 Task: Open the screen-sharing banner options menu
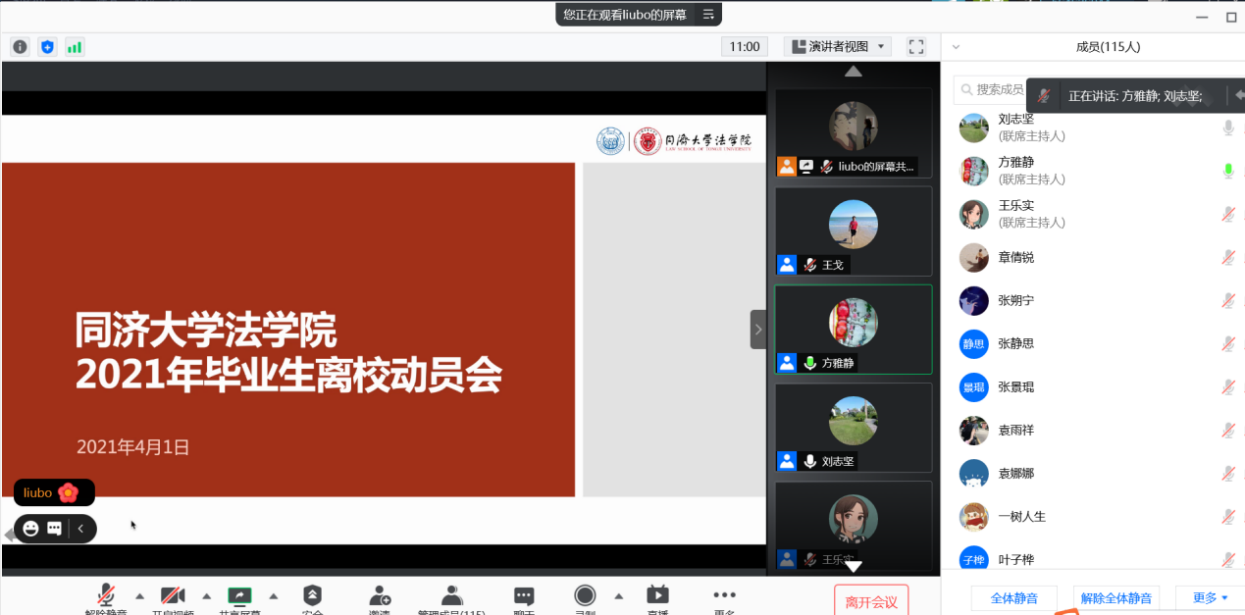click(x=708, y=14)
